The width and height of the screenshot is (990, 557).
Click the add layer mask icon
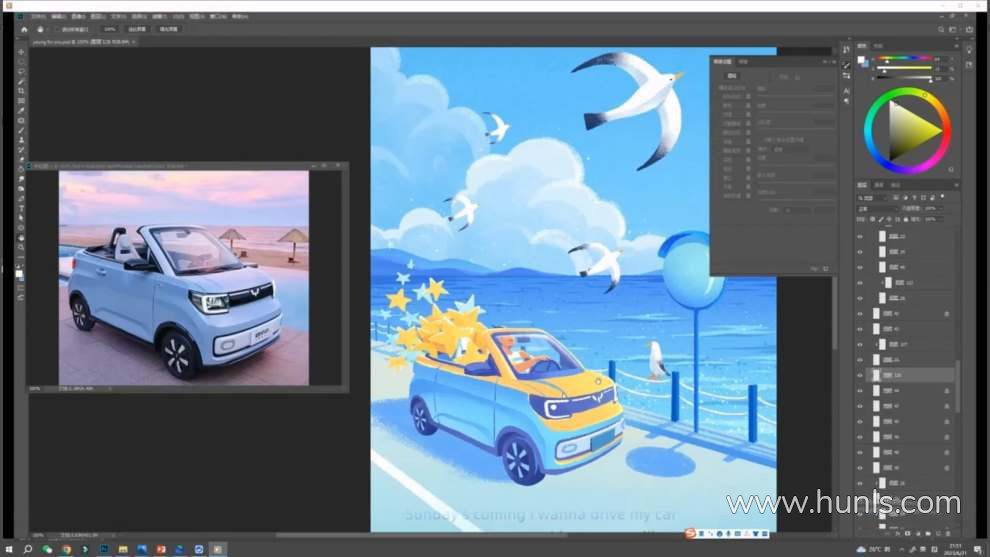tap(907, 534)
